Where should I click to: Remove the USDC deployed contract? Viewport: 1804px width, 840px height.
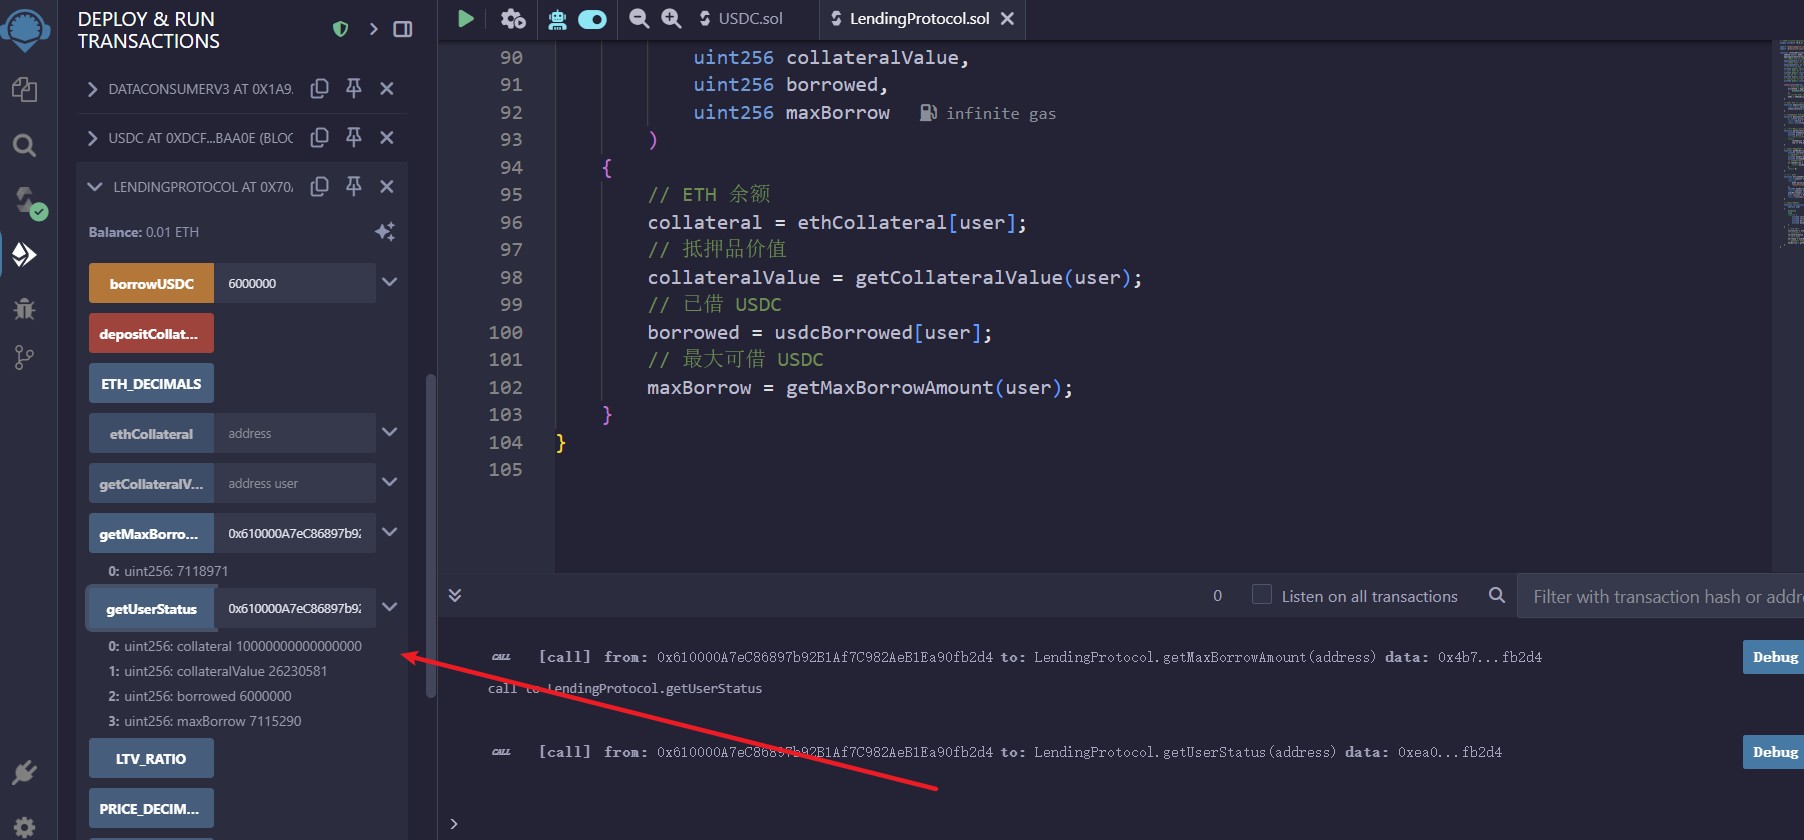[x=387, y=137]
